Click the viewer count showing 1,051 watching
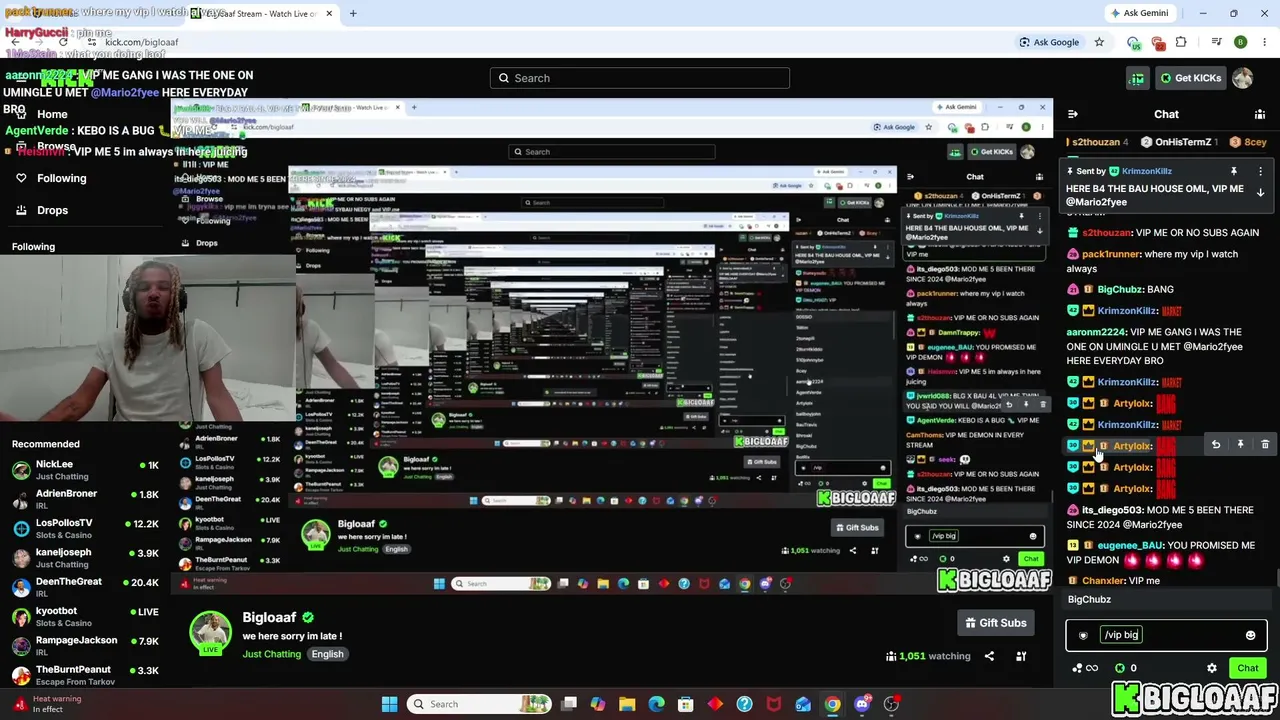The width and height of the screenshot is (1280, 720). tap(928, 656)
